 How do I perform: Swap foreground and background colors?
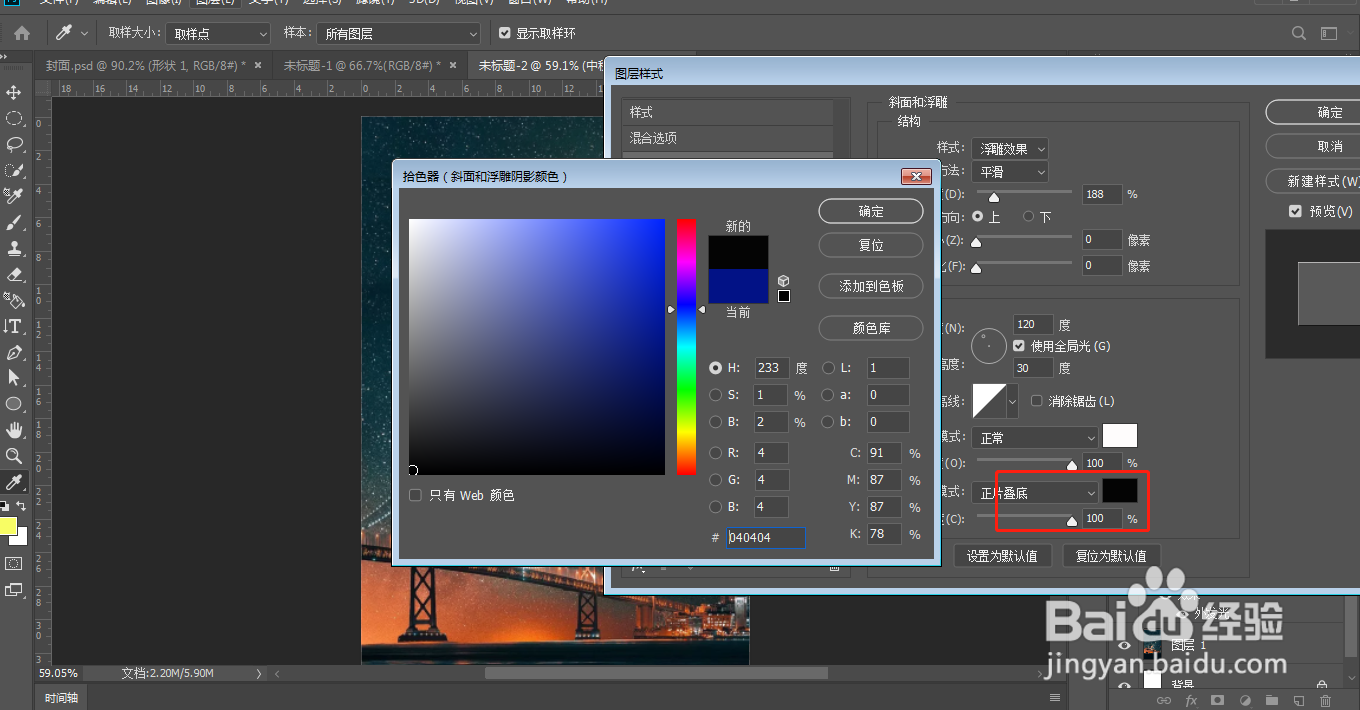(x=22, y=507)
